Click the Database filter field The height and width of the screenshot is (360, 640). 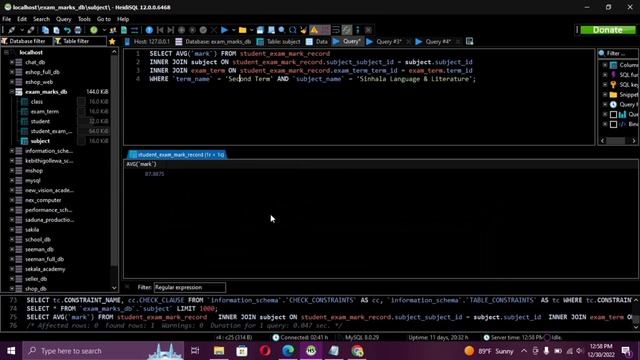click(x=27, y=41)
